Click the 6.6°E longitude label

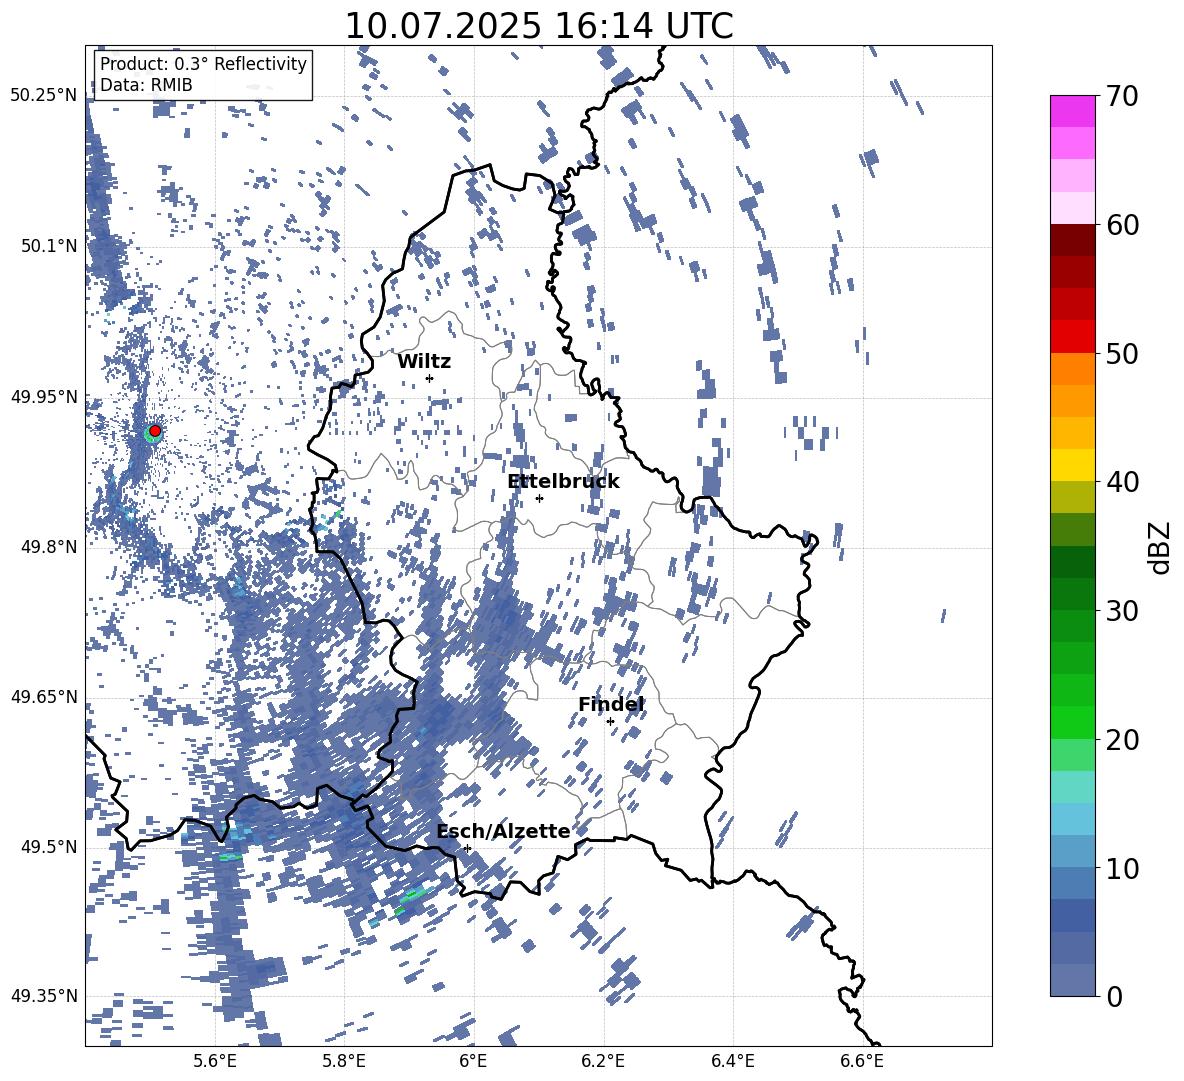point(862,1061)
